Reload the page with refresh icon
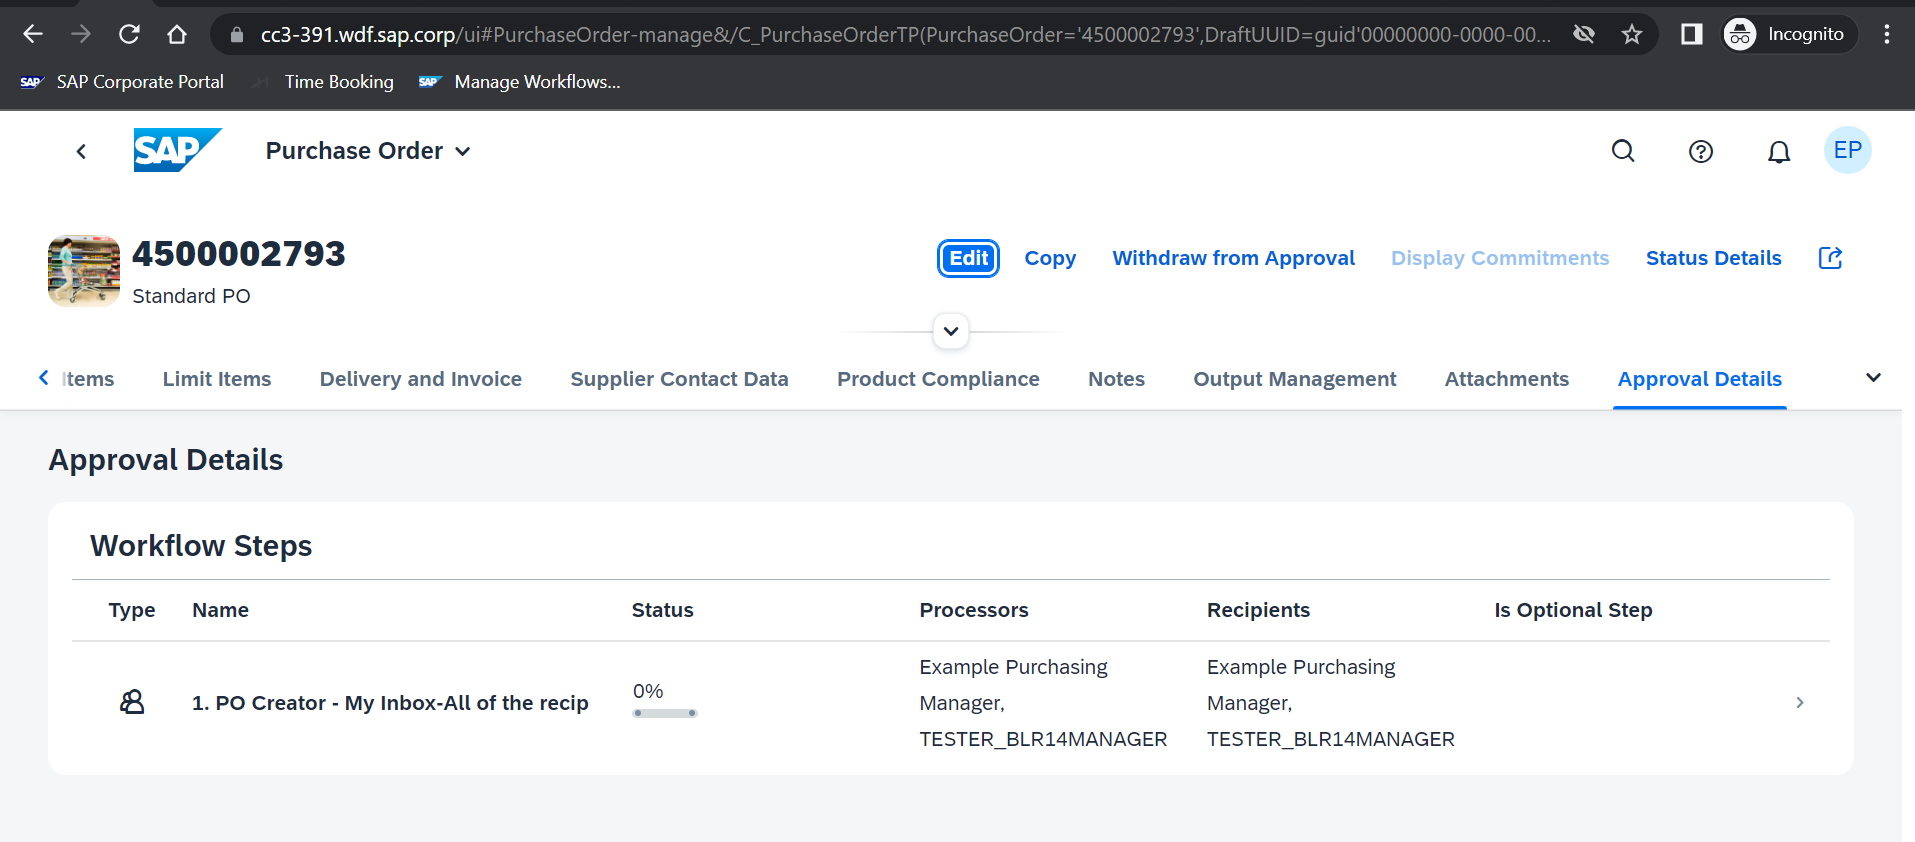The width and height of the screenshot is (1915, 842). tap(129, 34)
